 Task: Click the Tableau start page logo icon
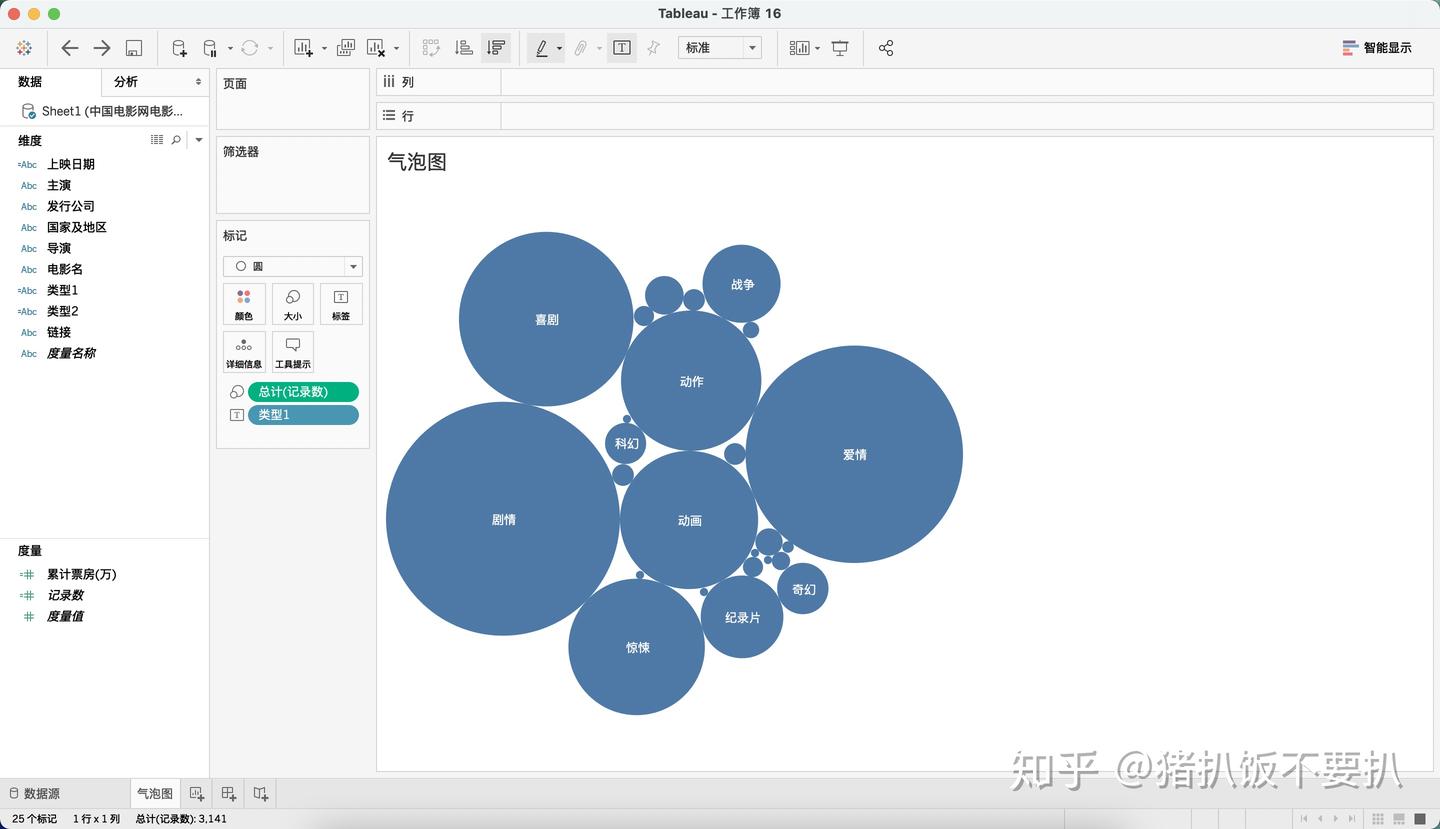pos(24,48)
